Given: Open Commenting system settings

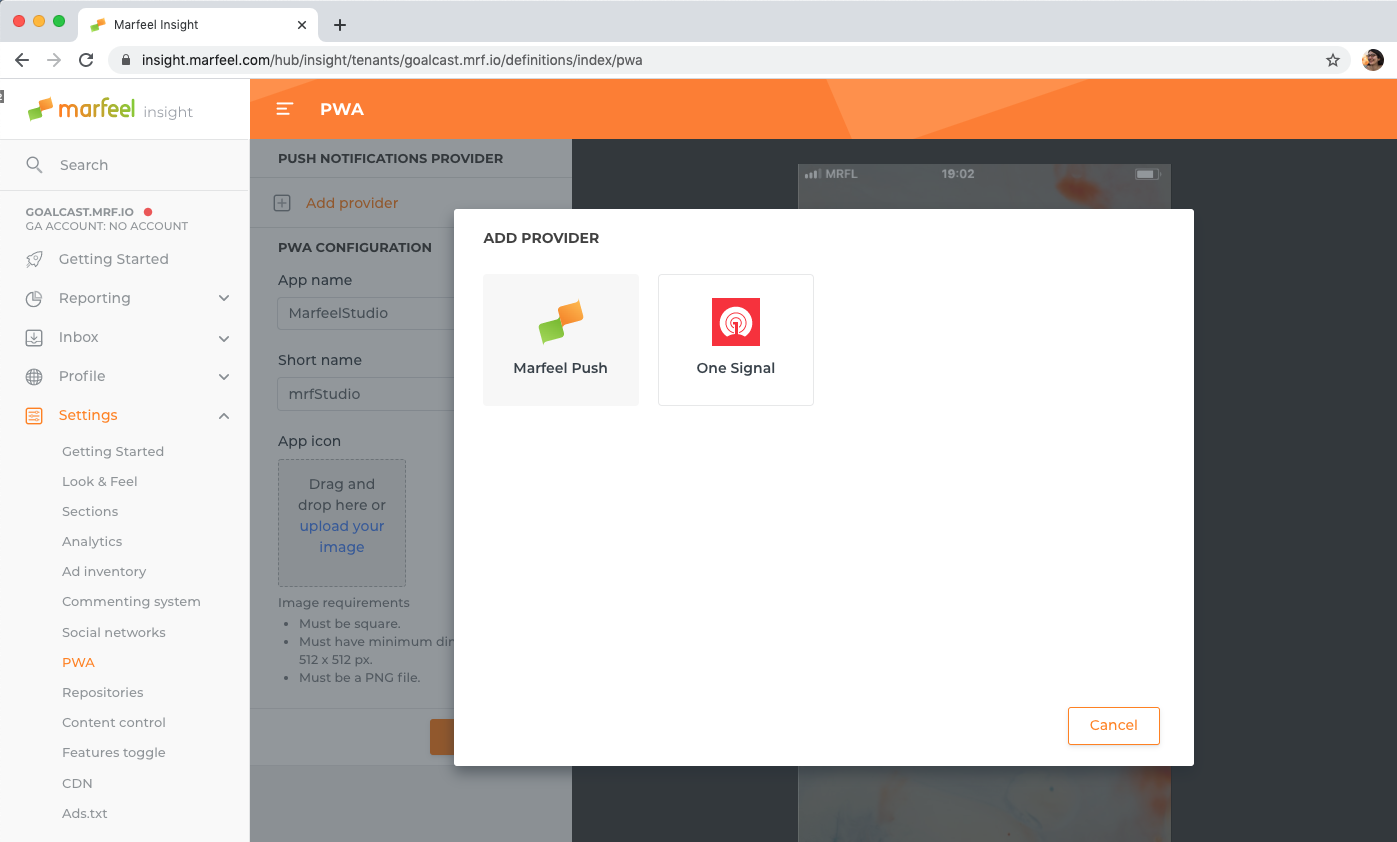Looking at the screenshot, I should 131,601.
